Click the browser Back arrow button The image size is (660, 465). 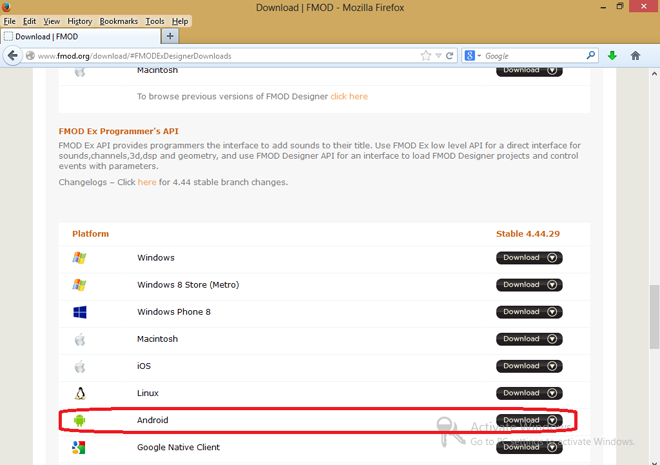13,56
